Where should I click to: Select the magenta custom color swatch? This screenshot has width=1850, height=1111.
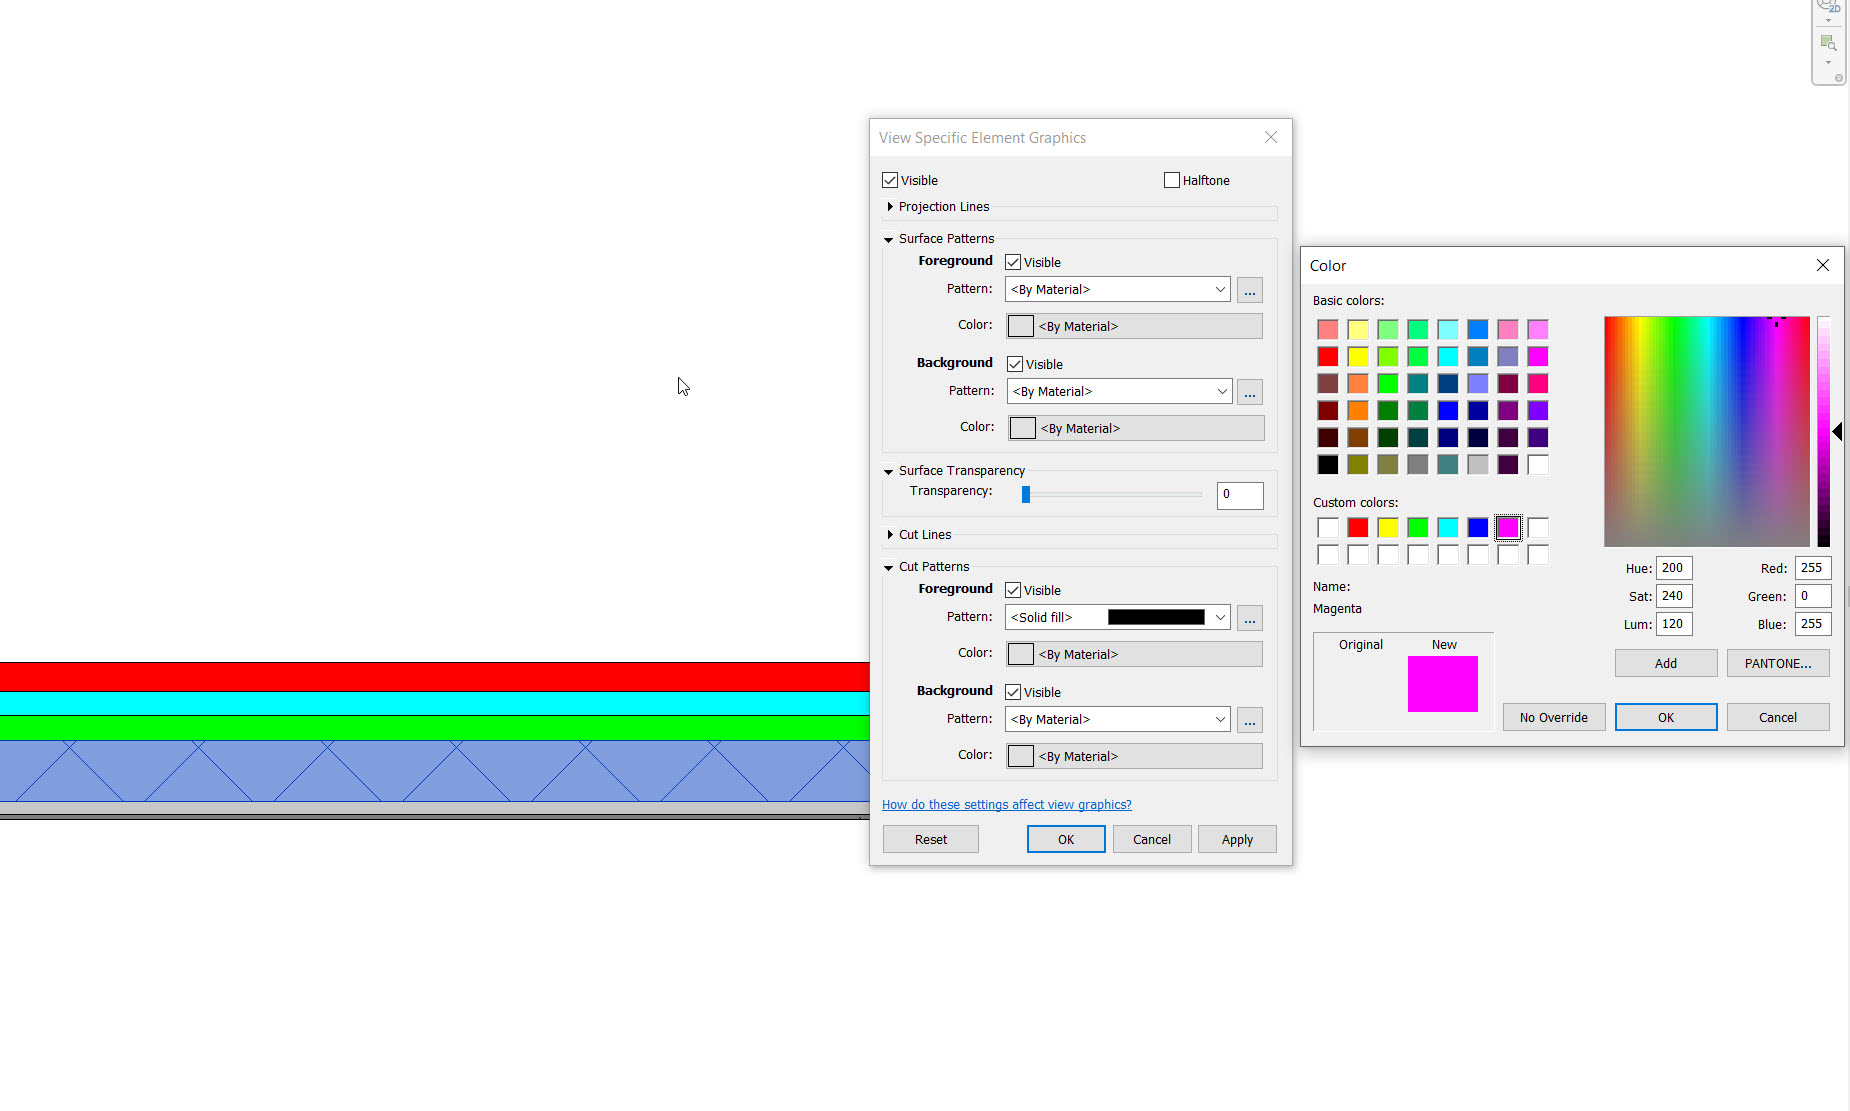[1508, 527]
